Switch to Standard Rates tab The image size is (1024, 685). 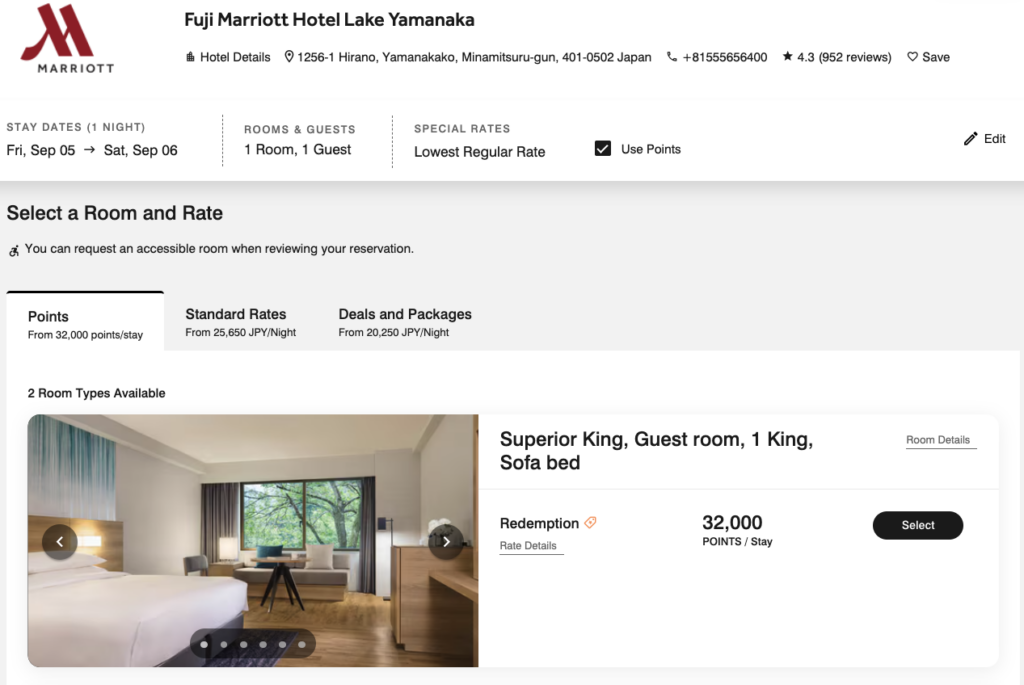coord(236,321)
